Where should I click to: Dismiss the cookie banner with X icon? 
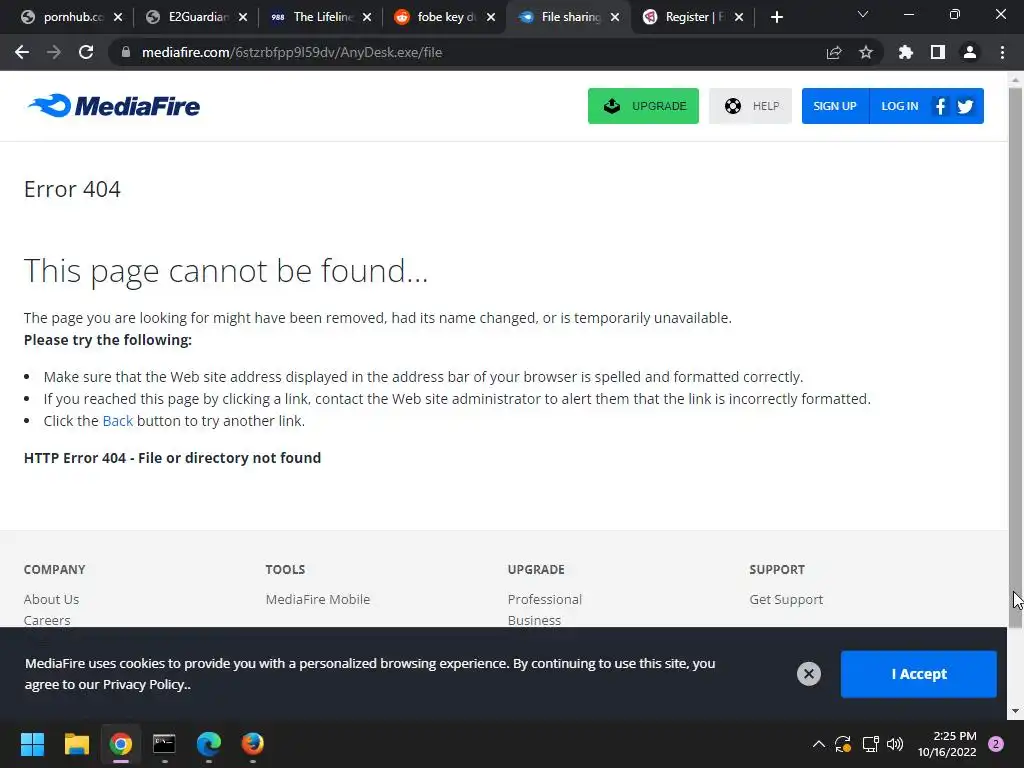[x=808, y=673]
